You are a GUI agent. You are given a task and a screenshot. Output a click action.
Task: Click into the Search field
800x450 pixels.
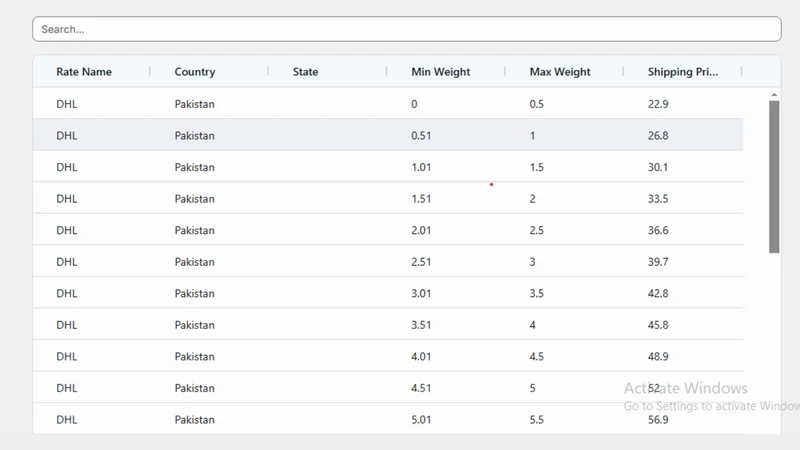point(407,29)
